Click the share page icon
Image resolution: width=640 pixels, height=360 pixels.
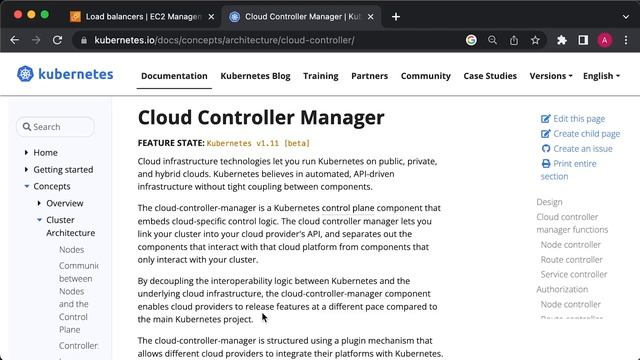click(x=514, y=40)
